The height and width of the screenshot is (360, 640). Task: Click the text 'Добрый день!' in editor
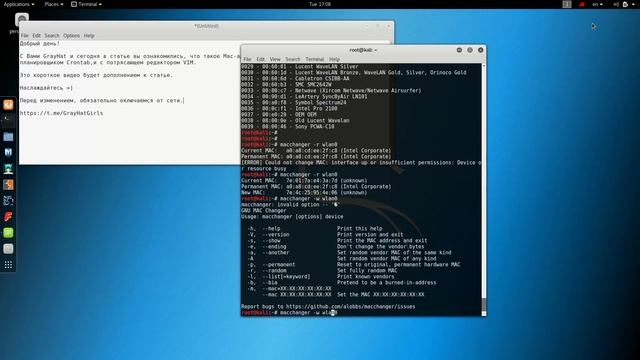40,43
